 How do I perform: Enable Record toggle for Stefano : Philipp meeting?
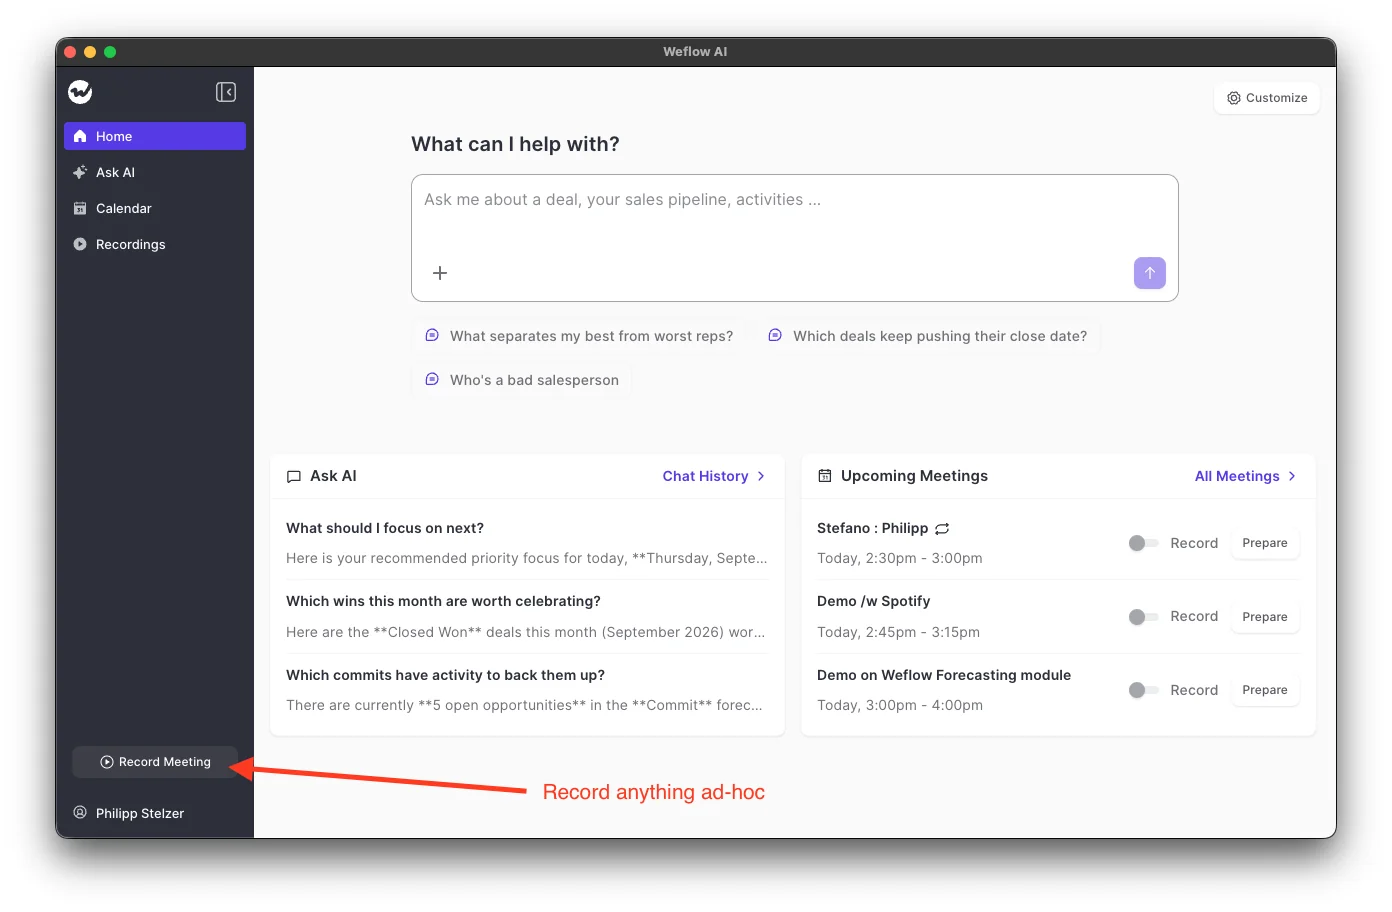[x=1143, y=543]
